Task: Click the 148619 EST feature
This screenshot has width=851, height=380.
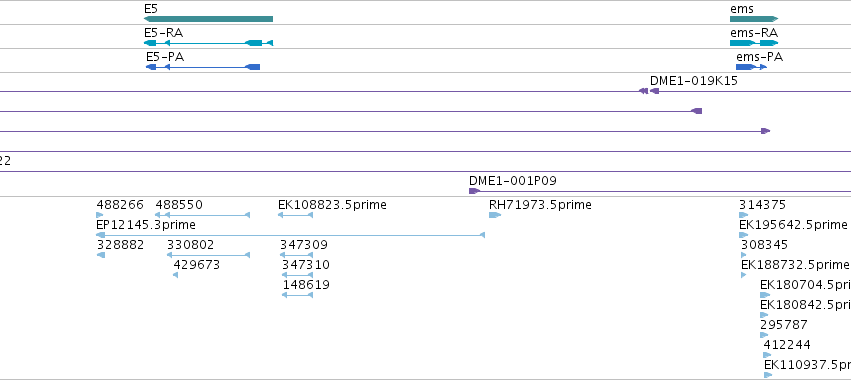Action: [x=297, y=295]
